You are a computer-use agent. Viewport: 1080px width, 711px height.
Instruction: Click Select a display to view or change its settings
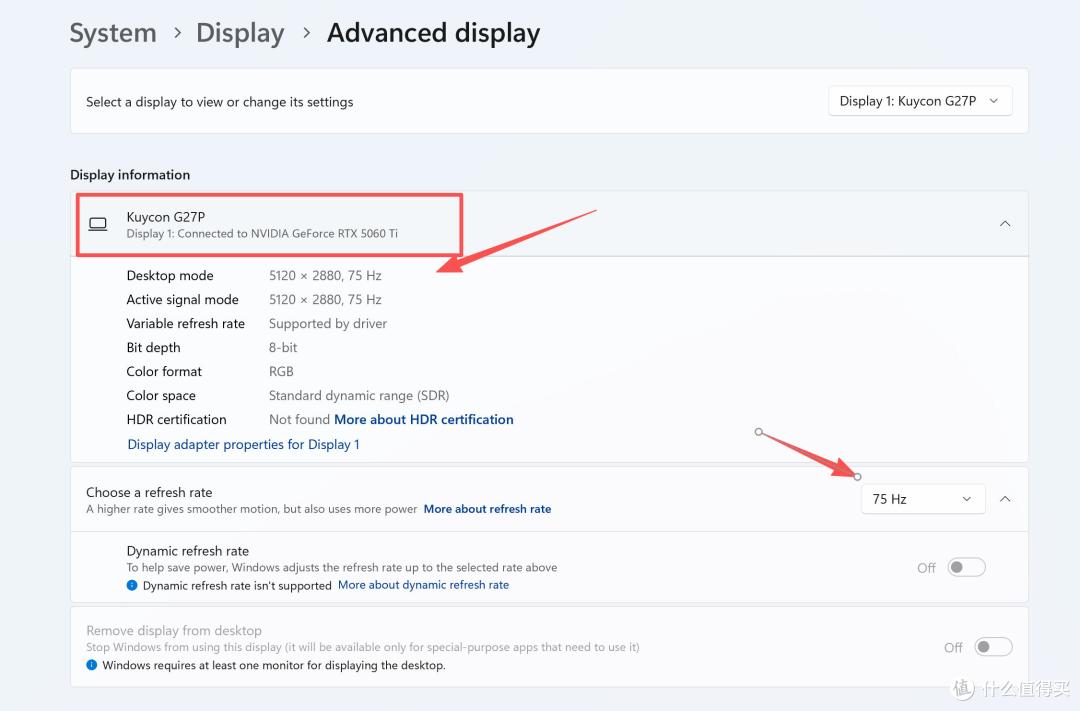[220, 102]
